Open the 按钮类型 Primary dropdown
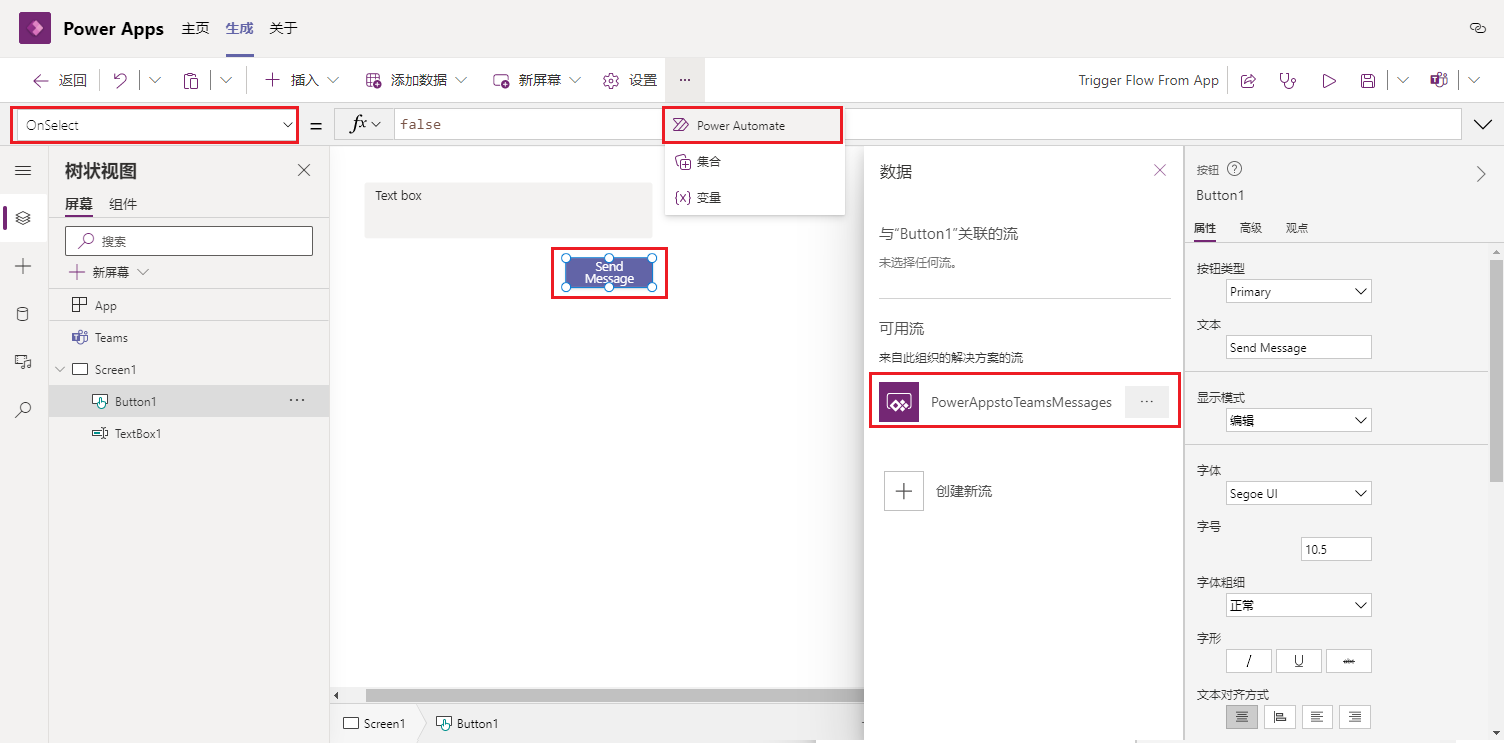 tap(1299, 291)
